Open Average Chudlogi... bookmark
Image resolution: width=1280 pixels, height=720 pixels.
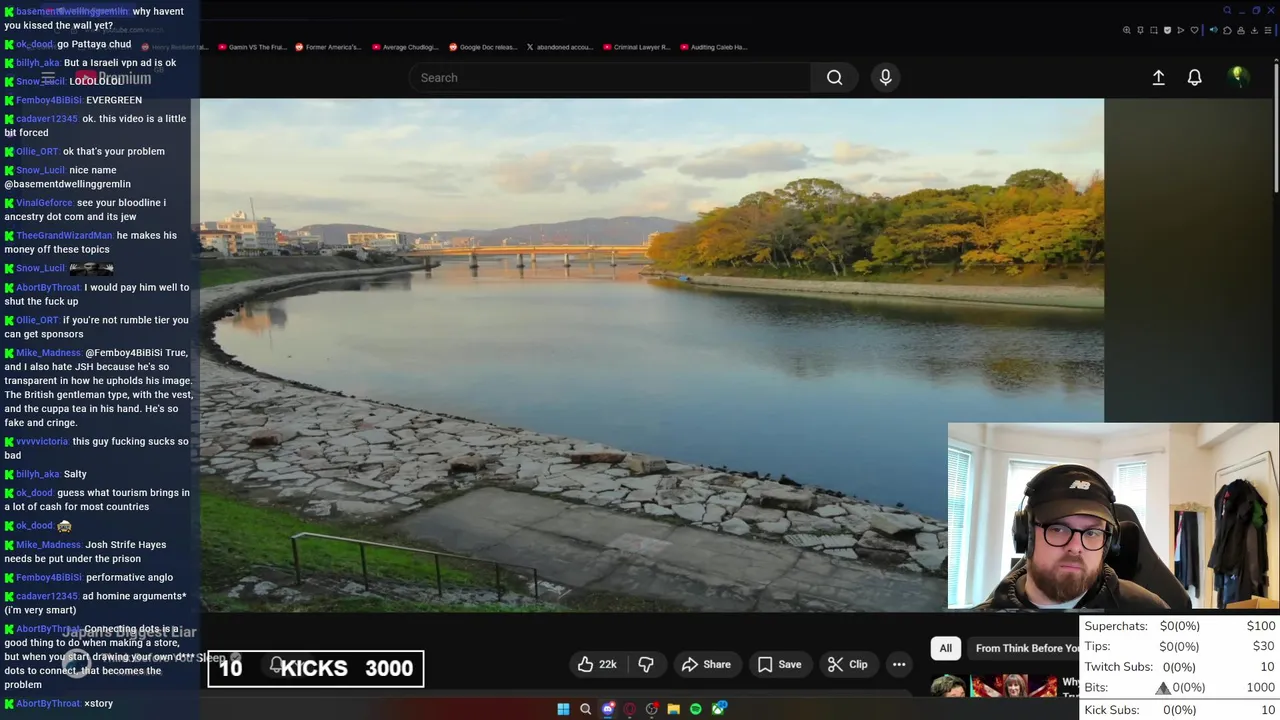click(406, 47)
